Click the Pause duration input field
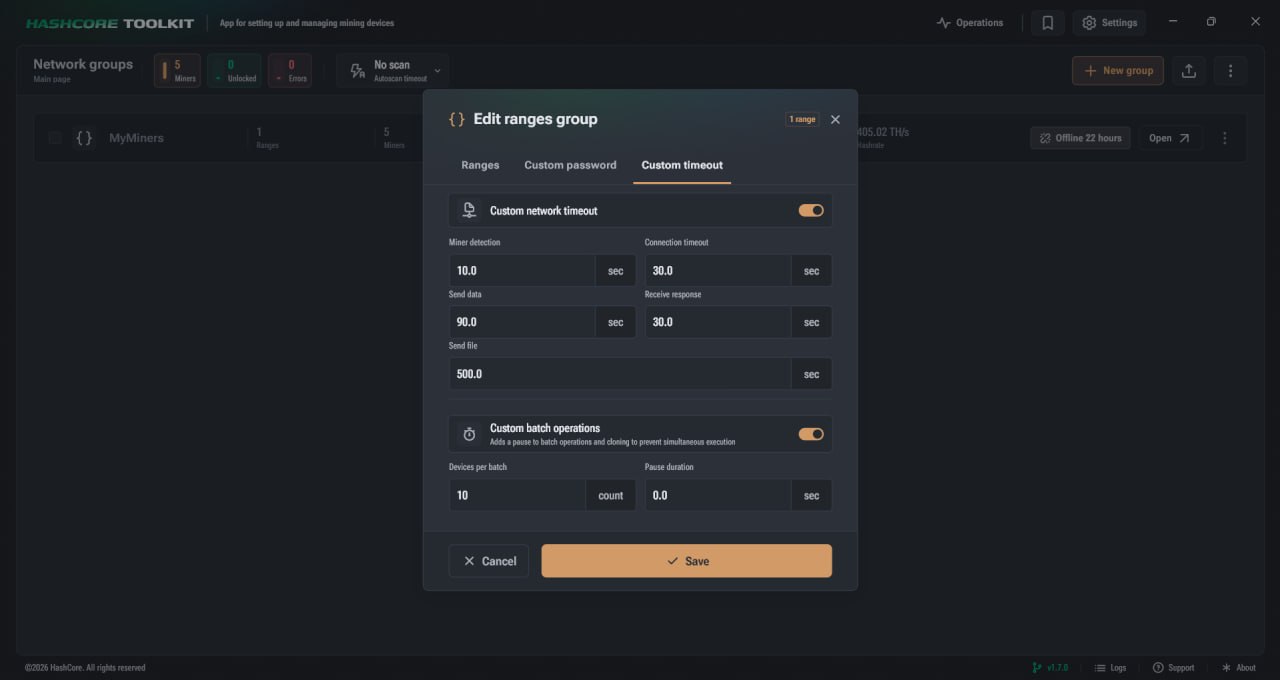Viewport: 1280px width, 680px height. tap(718, 495)
